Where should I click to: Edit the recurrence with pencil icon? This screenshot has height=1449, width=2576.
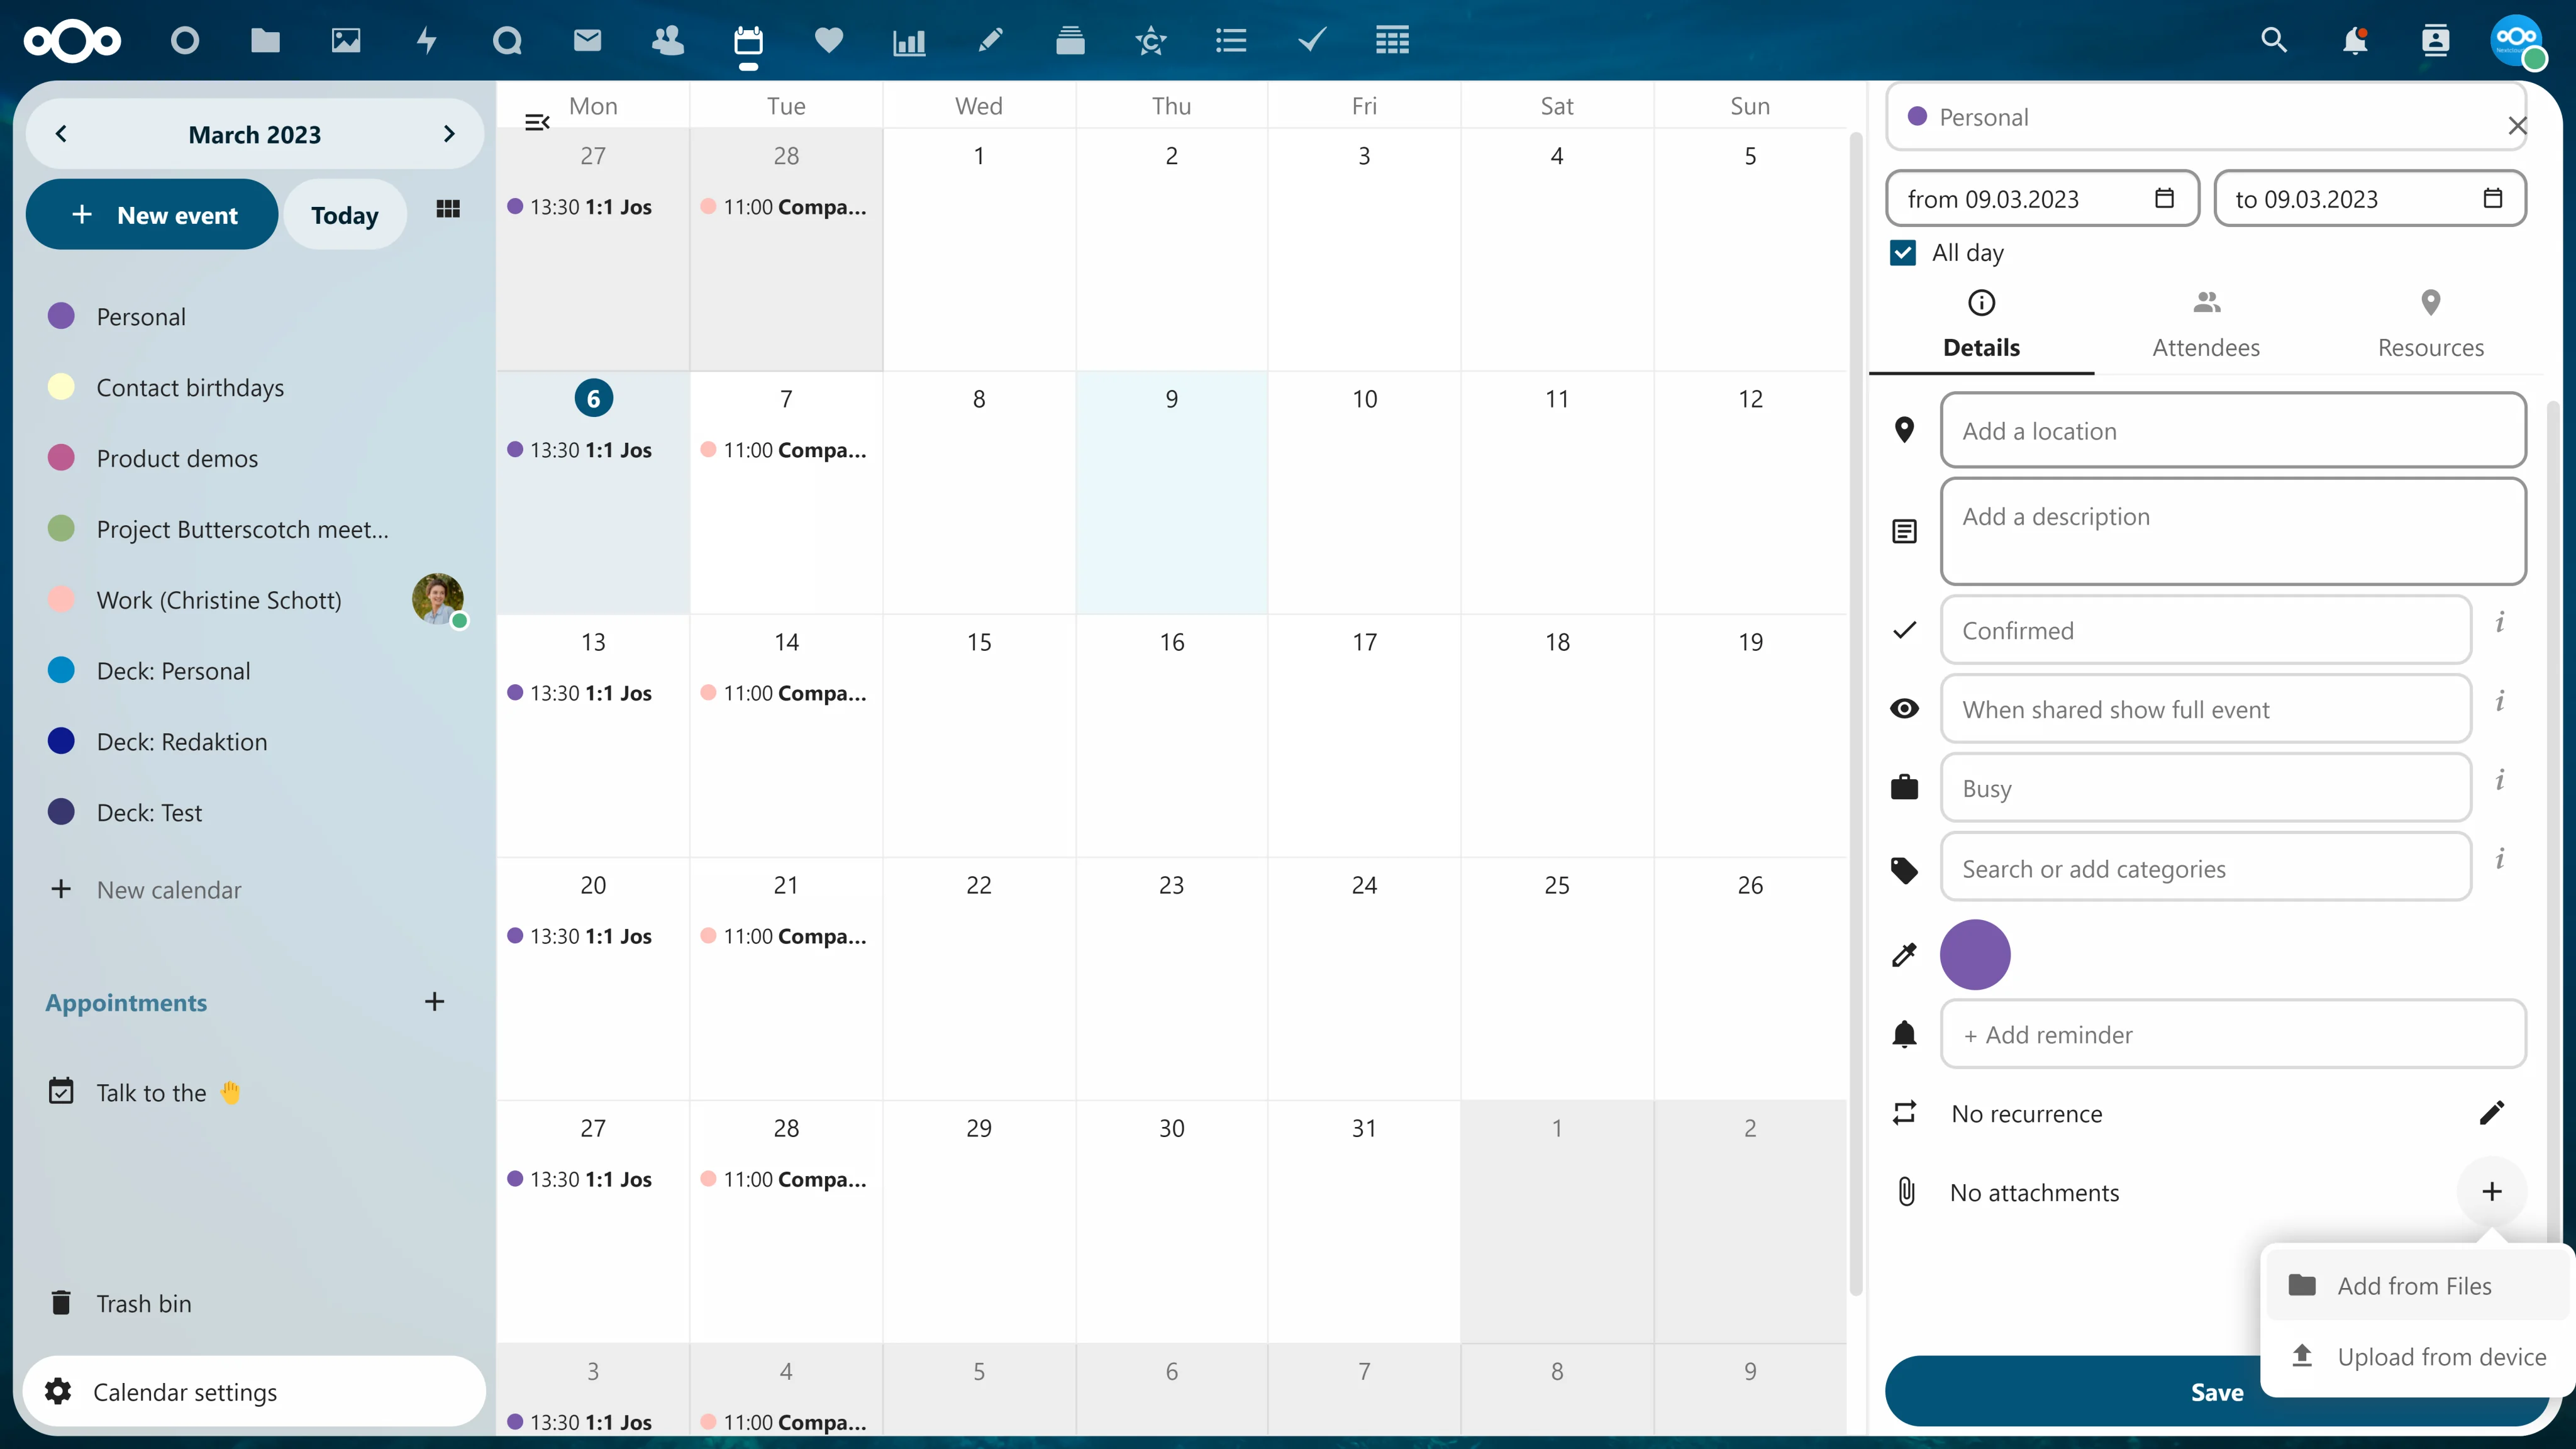[x=2492, y=1113]
